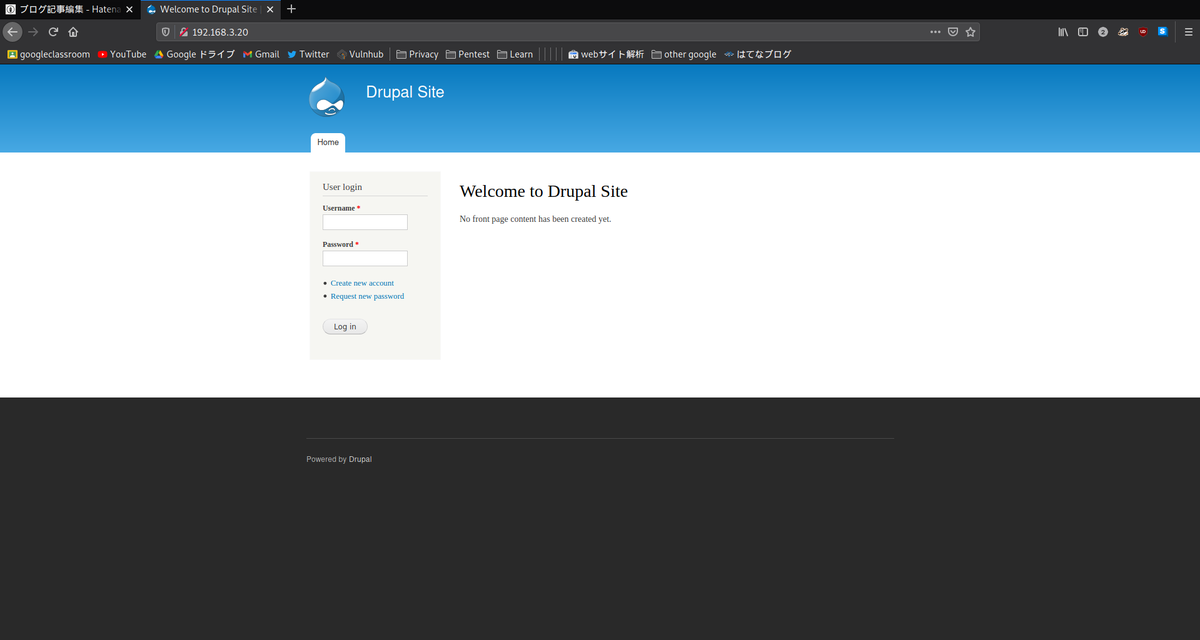Click the Drupal drop logo
The image size is (1200, 640).
tap(328, 97)
